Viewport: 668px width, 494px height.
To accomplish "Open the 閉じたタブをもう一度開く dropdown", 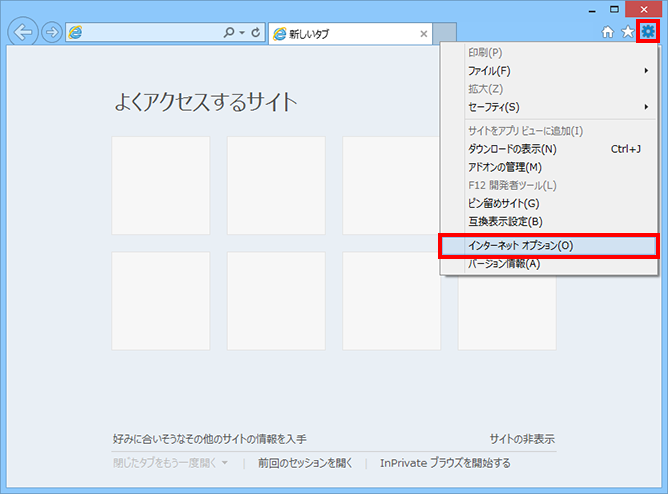I will (171, 463).
